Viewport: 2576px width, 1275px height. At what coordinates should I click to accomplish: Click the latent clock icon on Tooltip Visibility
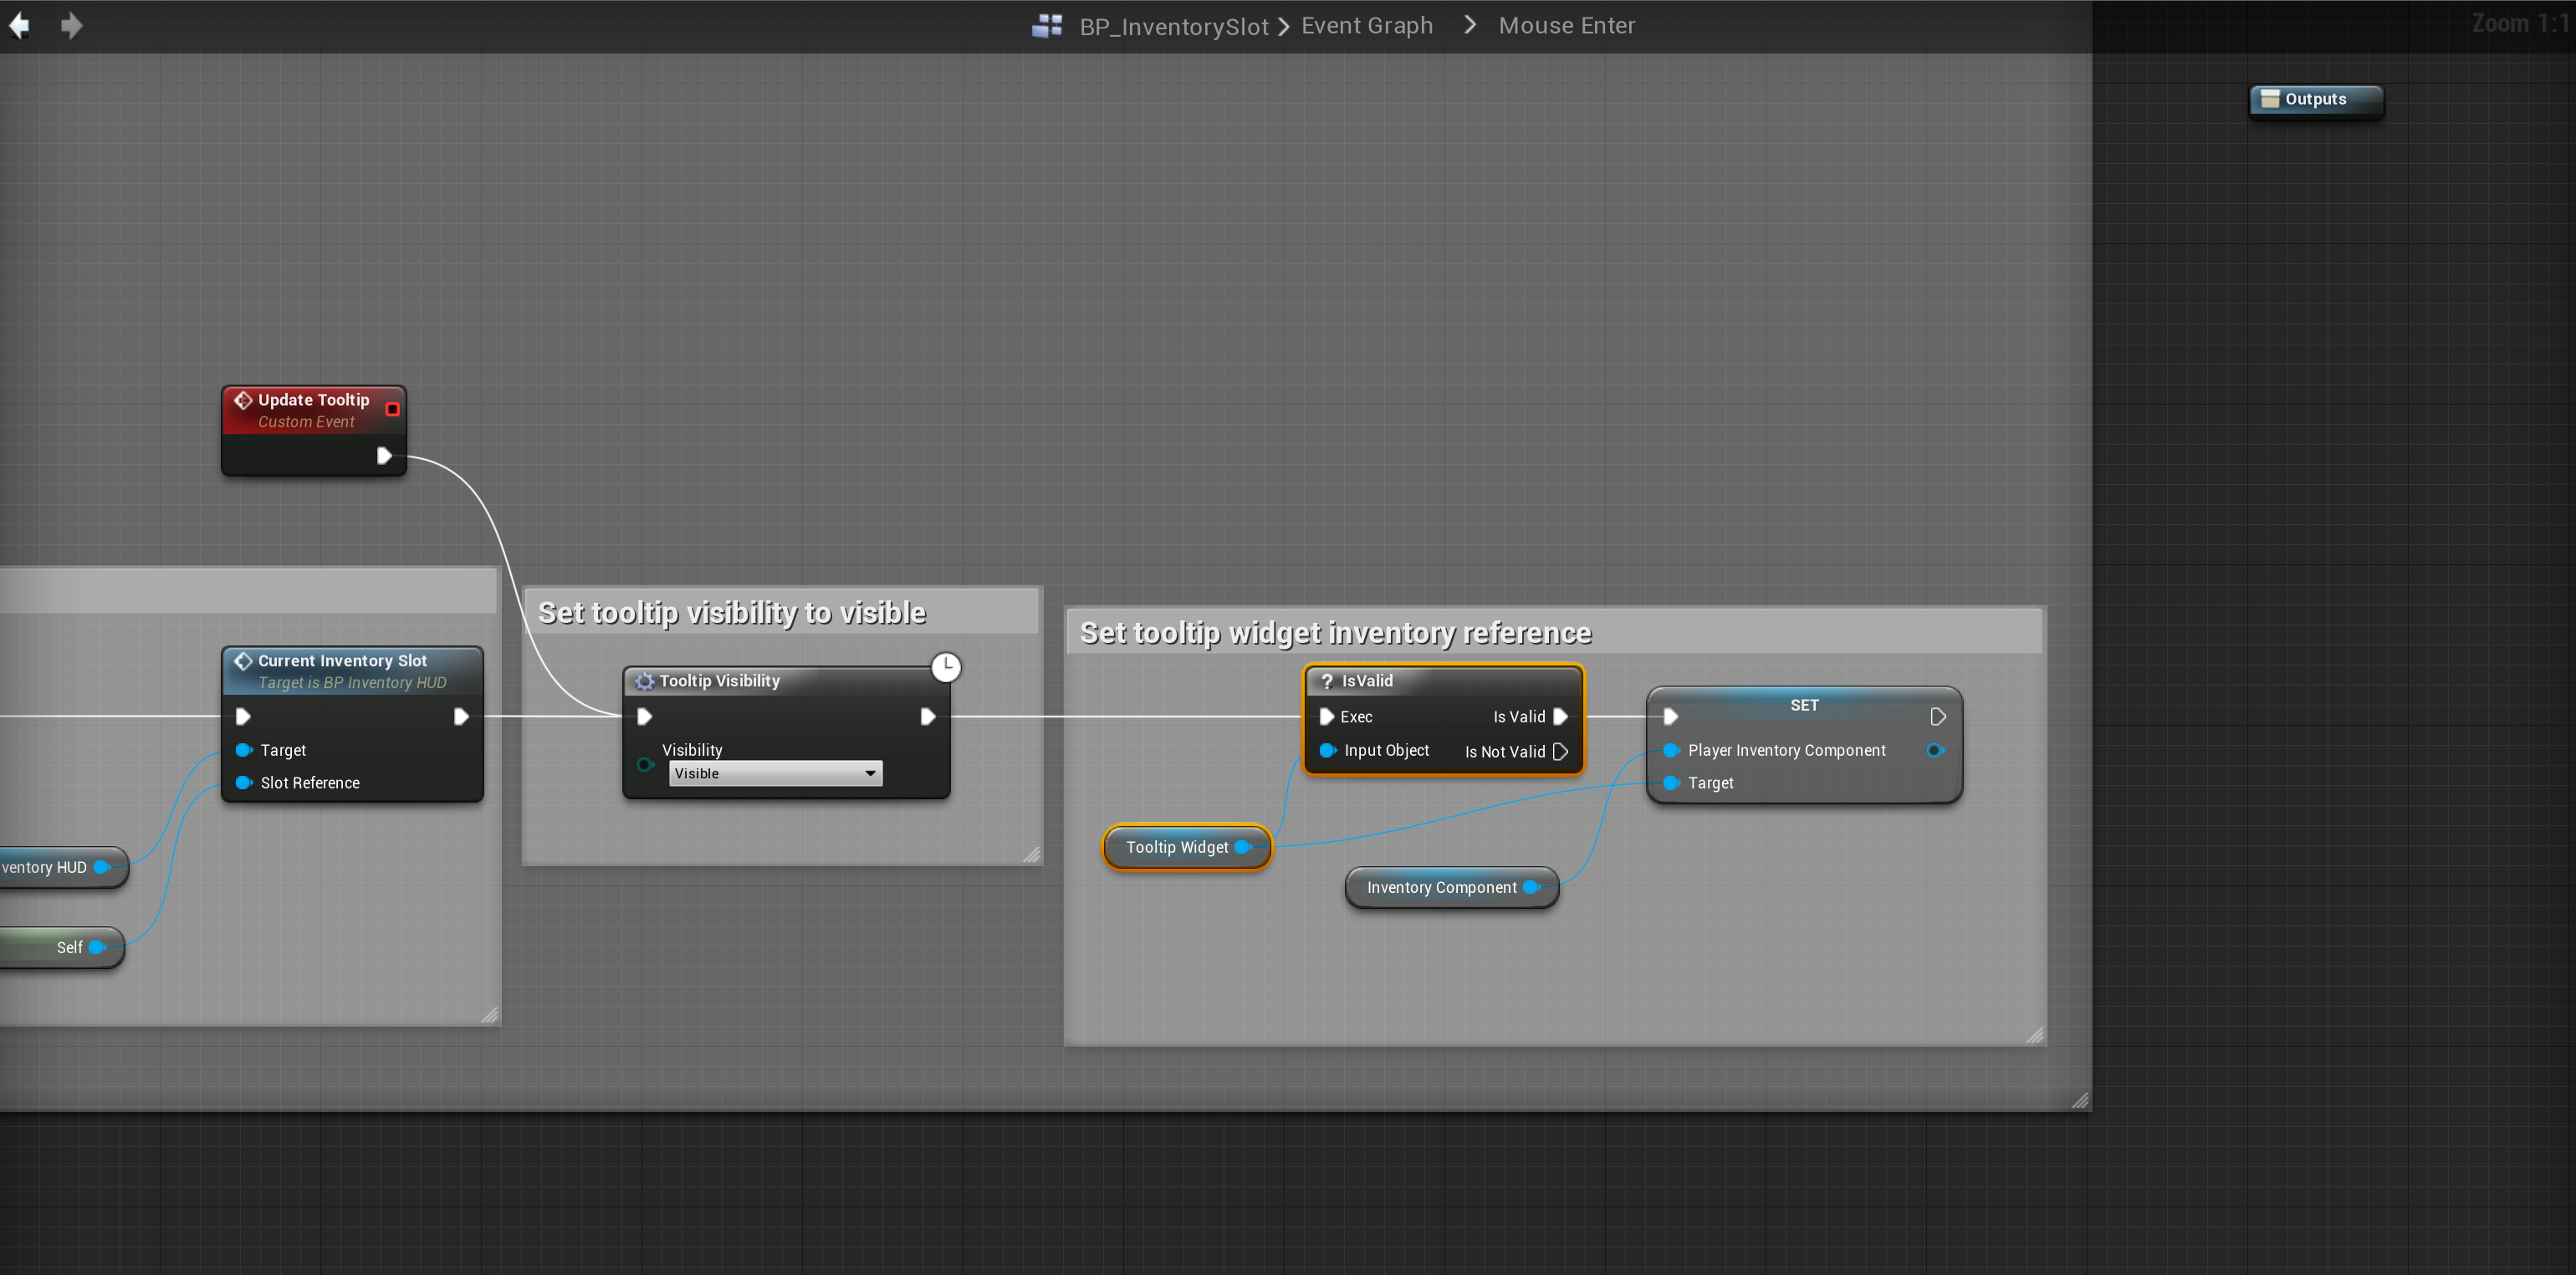pos(945,667)
